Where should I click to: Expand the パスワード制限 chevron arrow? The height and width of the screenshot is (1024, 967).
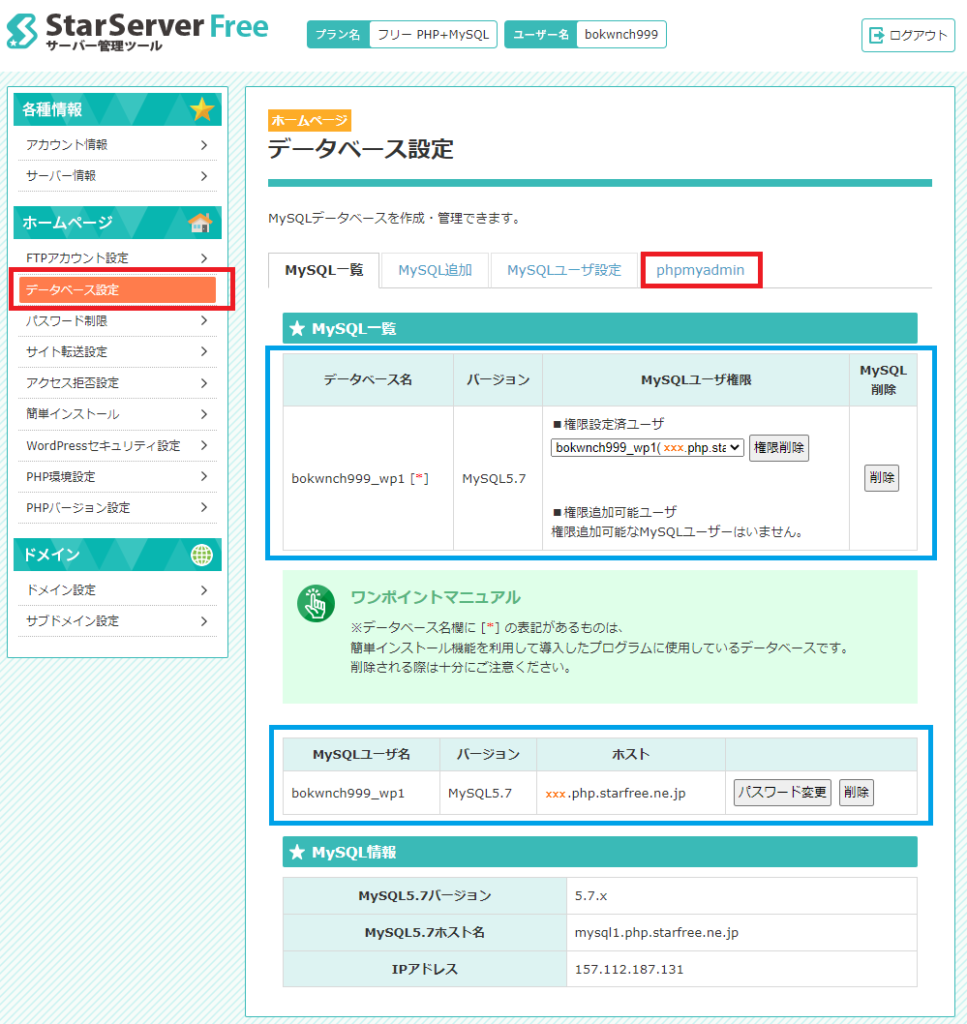(204, 321)
